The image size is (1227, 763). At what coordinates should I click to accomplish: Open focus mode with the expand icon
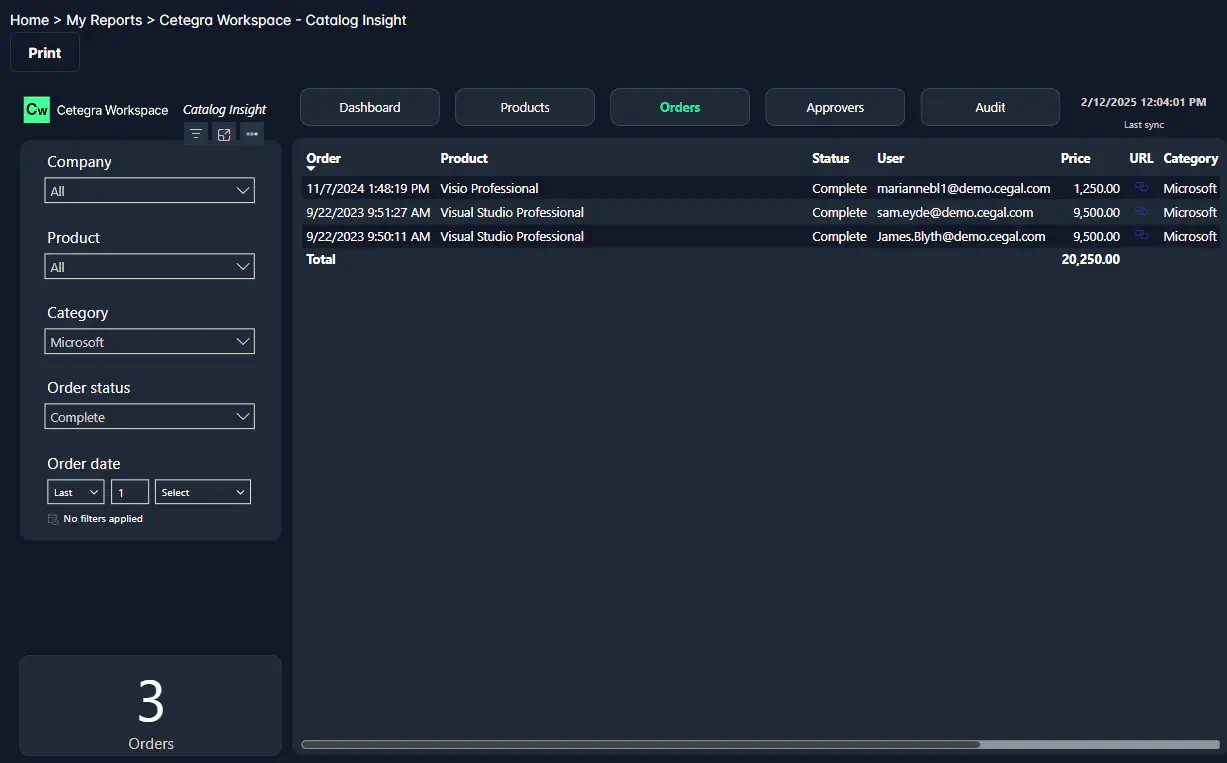coord(224,134)
